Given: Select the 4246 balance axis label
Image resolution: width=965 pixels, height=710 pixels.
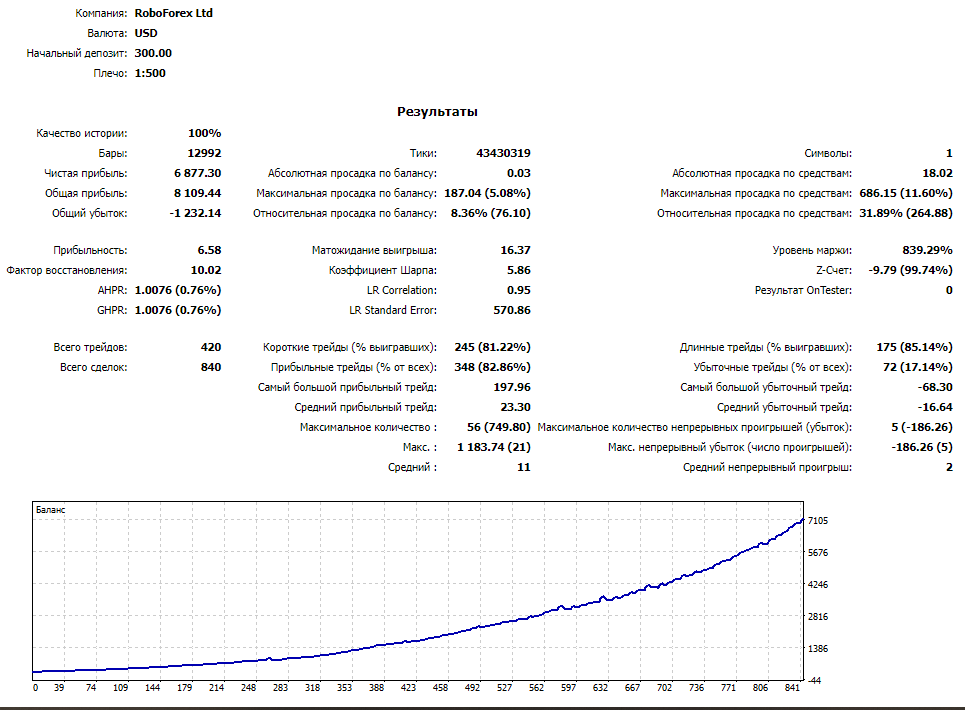Looking at the screenshot, I should pos(818,584).
